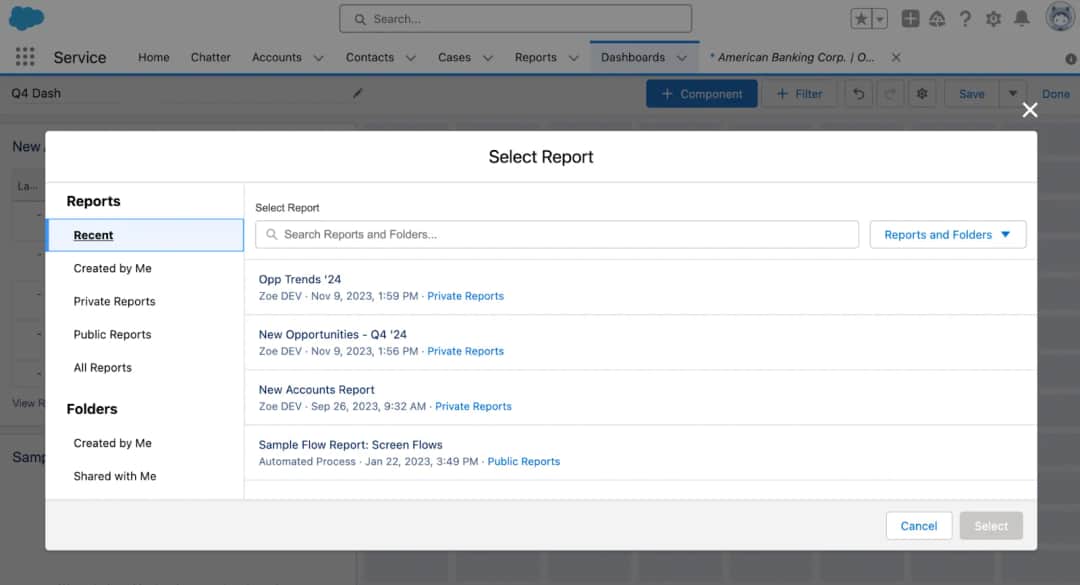
Task: Choose Sample Flow Report: Screen Flows
Action: tap(641, 453)
